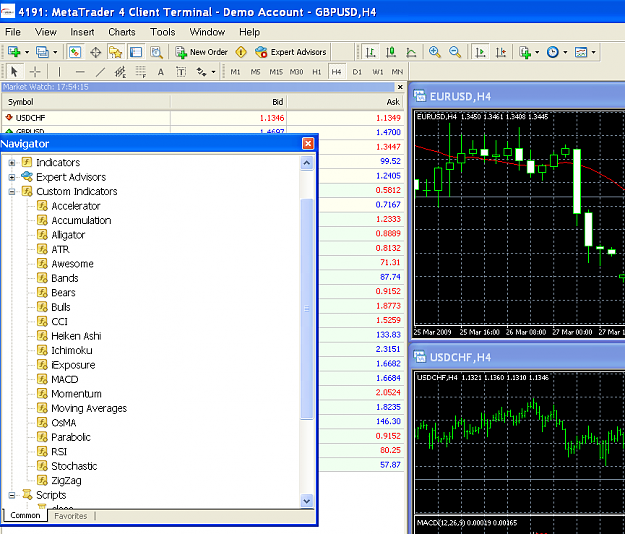The height and width of the screenshot is (534, 625).
Task: Open the New Chart dropdown arrow
Action: (x=27, y=52)
